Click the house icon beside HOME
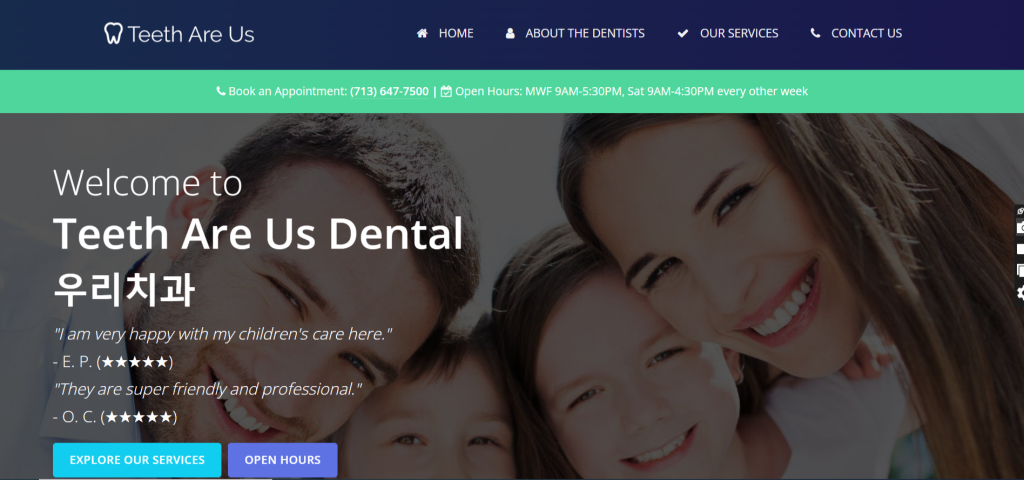Viewport: 1024px width, 480px height. [422, 33]
